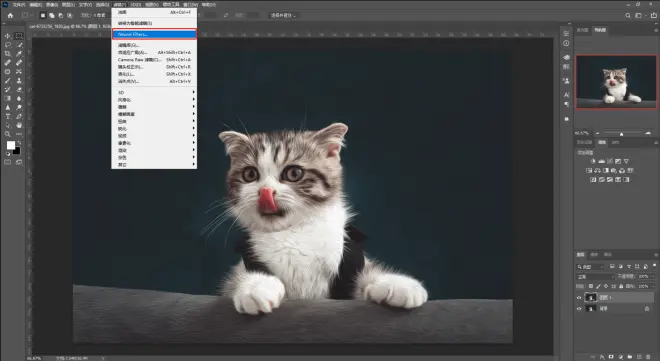Select the Move tool
This screenshot has height=361, width=660.
tap(8, 36)
